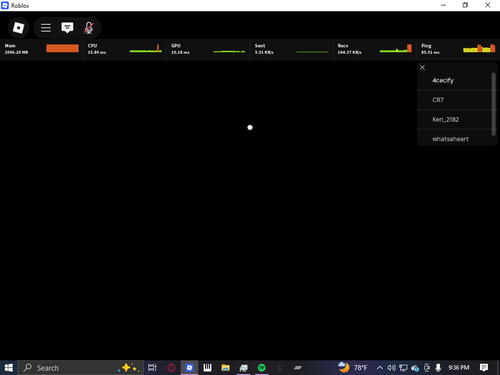
Task: Click the OneDrive cloud icon in the tray
Action: tap(415, 368)
